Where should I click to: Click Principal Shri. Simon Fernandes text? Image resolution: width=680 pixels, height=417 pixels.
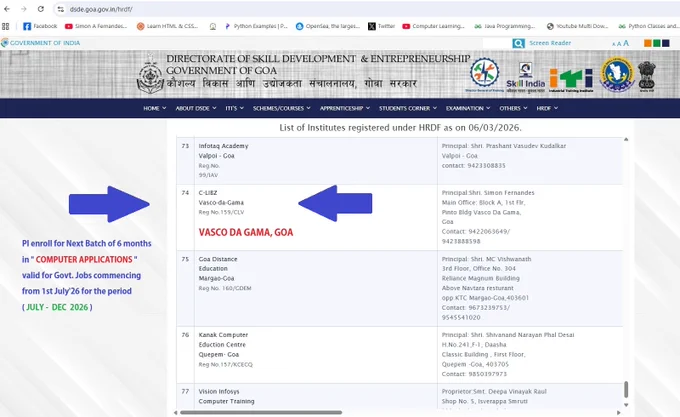(488, 193)
